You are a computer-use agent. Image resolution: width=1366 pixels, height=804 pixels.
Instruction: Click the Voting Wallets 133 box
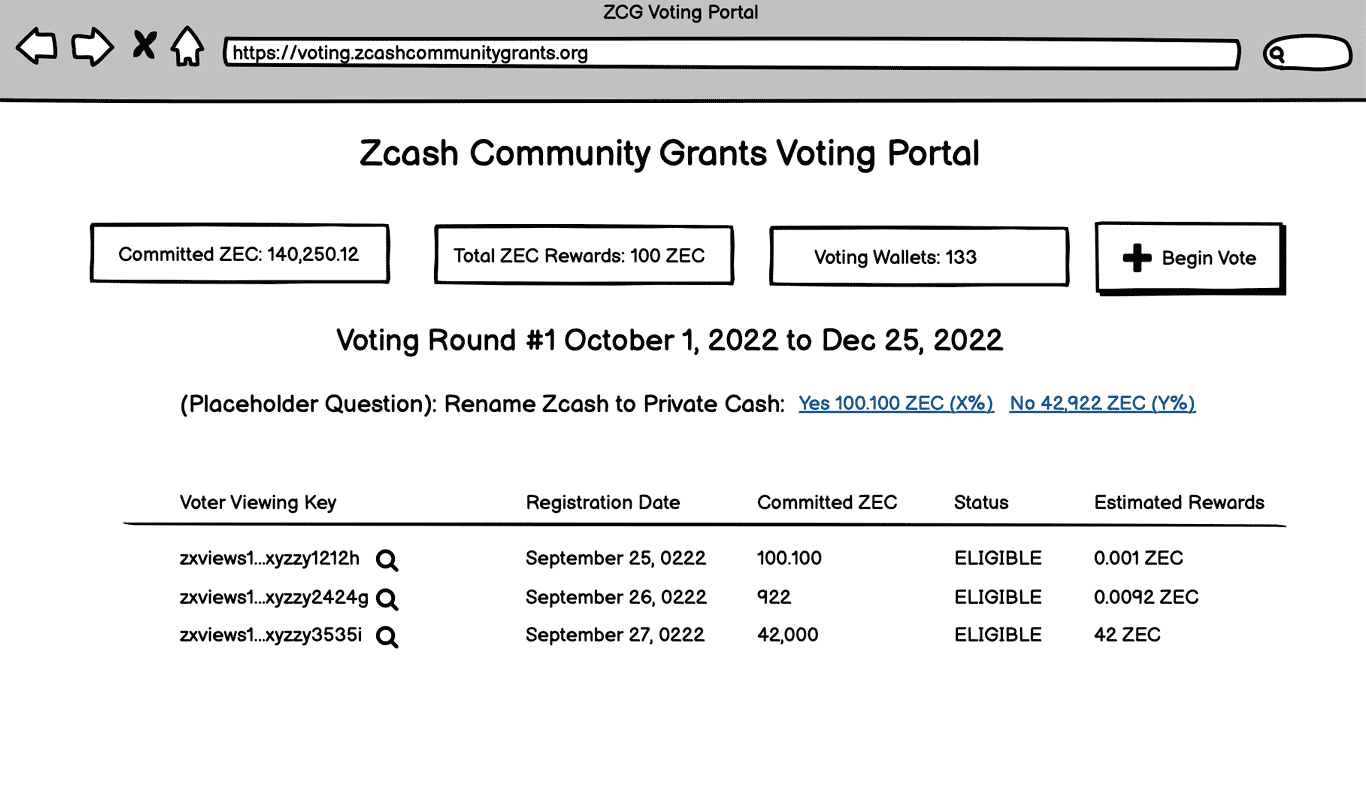(918, 257)
